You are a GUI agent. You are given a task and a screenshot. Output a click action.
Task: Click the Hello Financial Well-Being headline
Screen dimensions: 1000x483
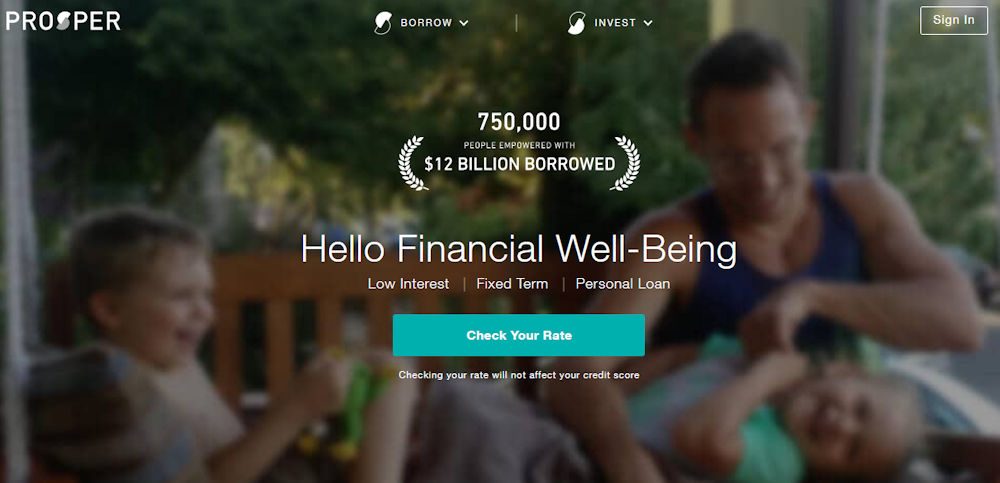[x=518, y=249]
